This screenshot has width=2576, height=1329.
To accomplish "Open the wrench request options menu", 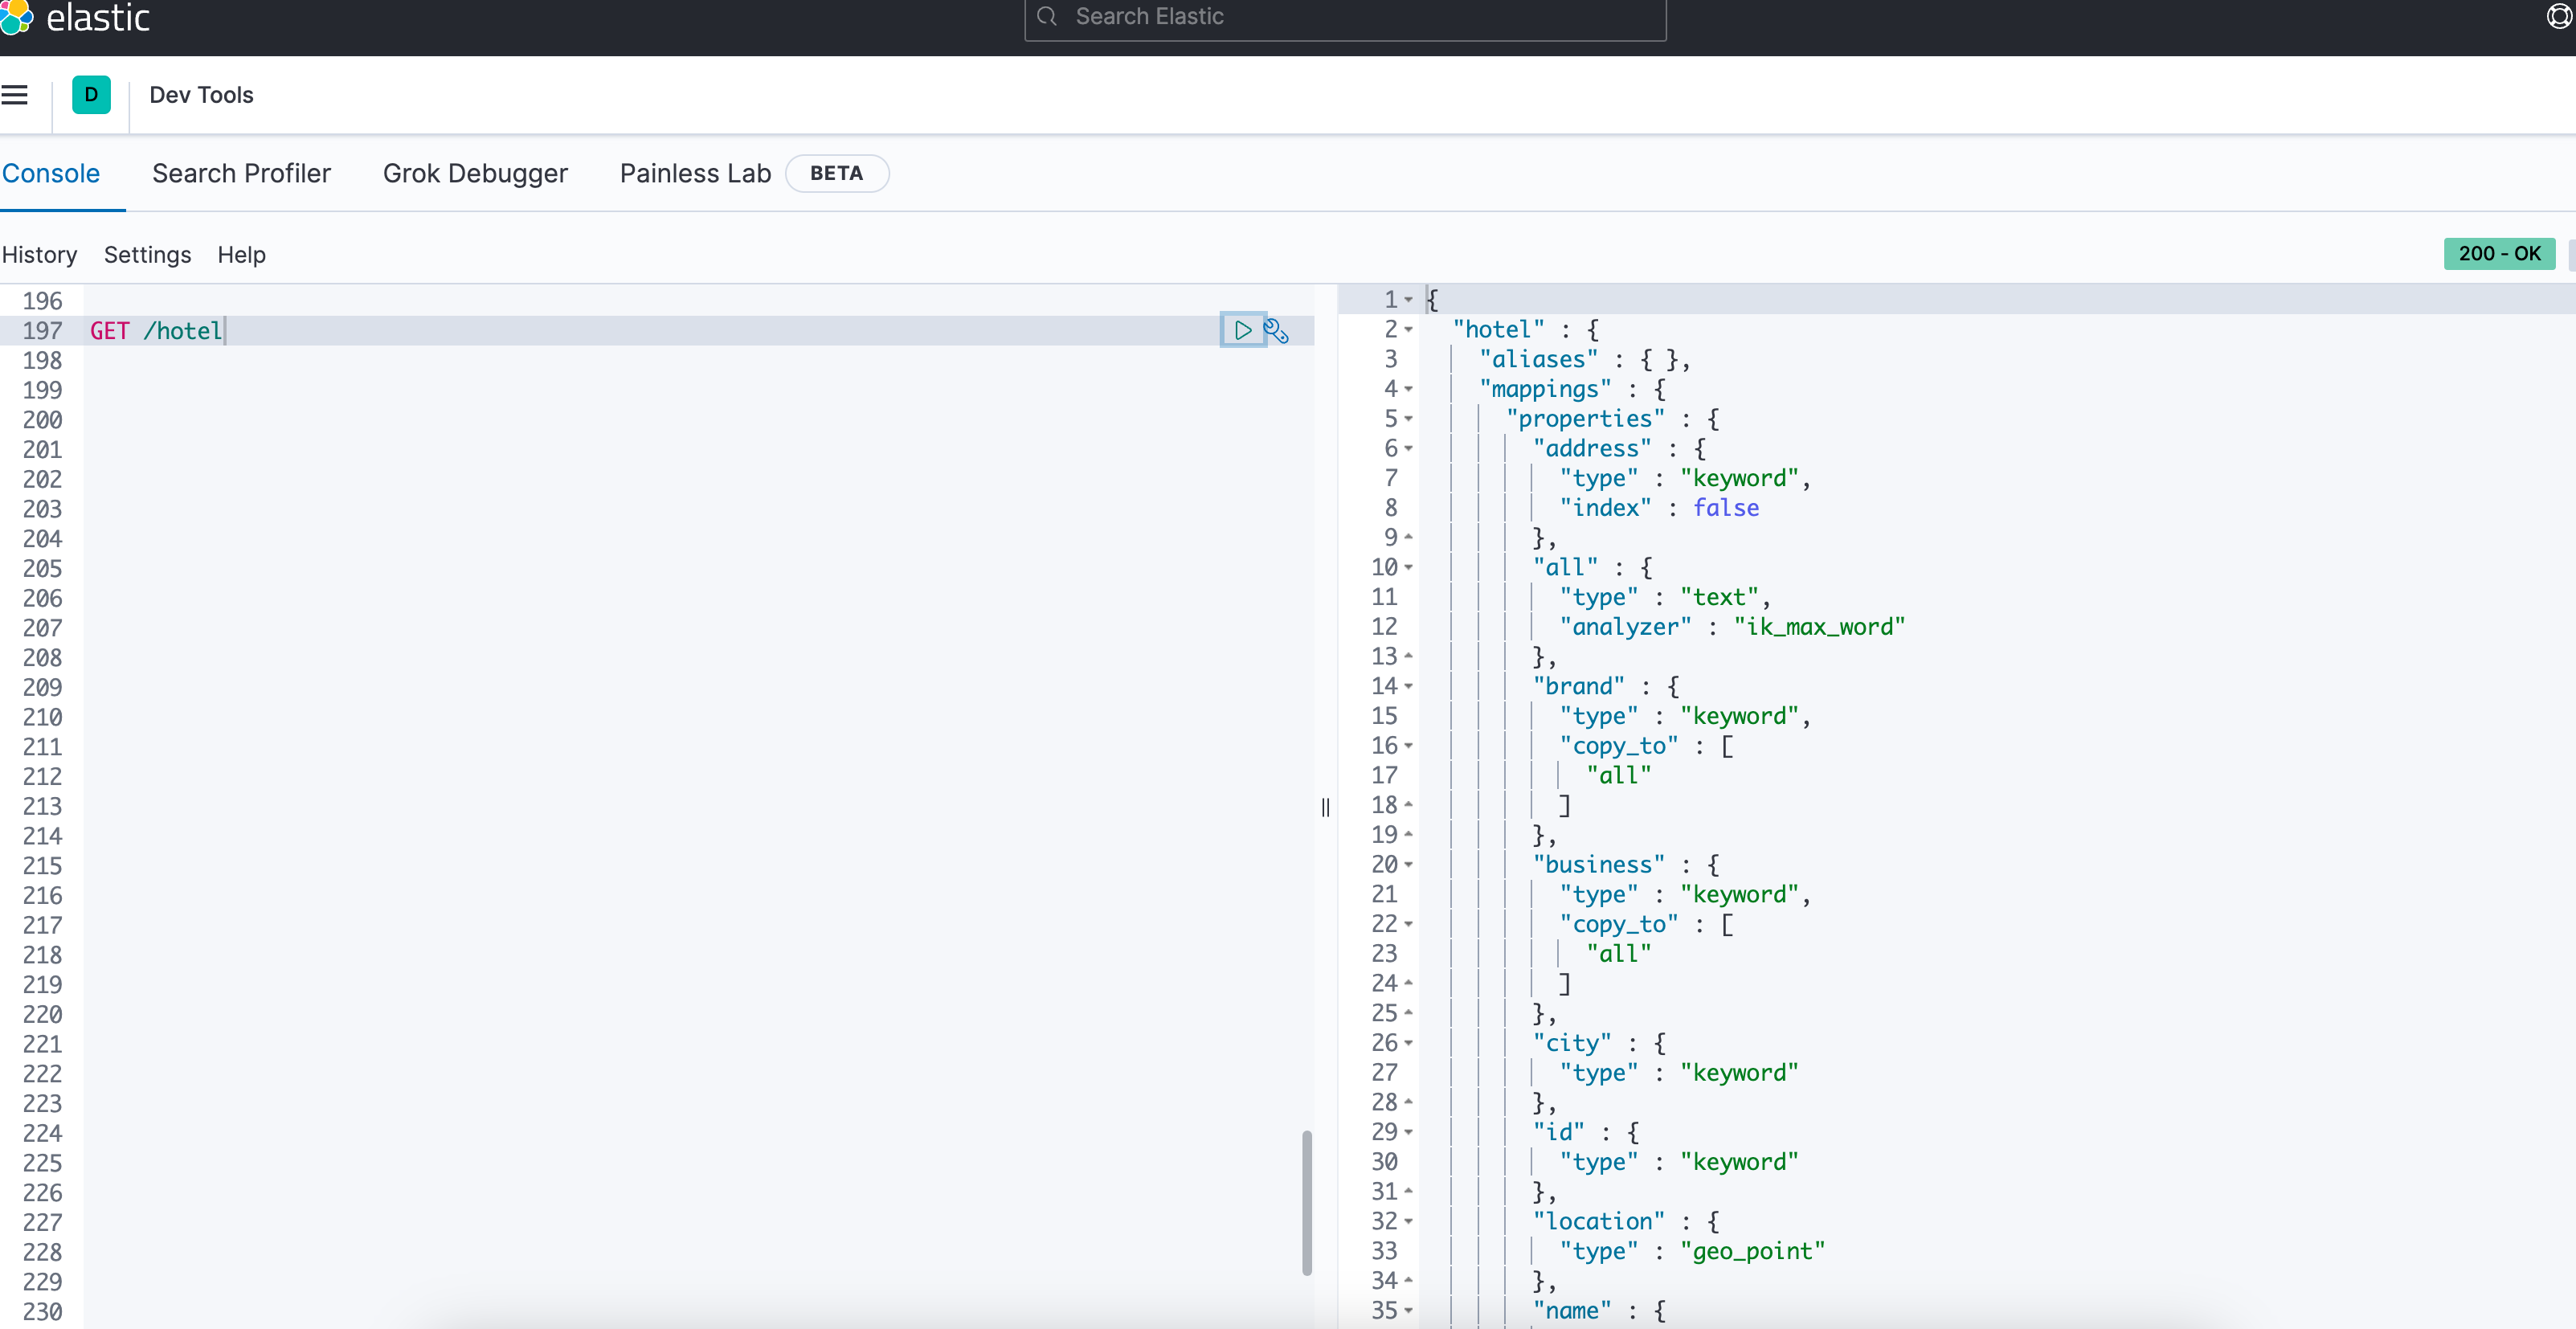I will [x=1276, y=331].
